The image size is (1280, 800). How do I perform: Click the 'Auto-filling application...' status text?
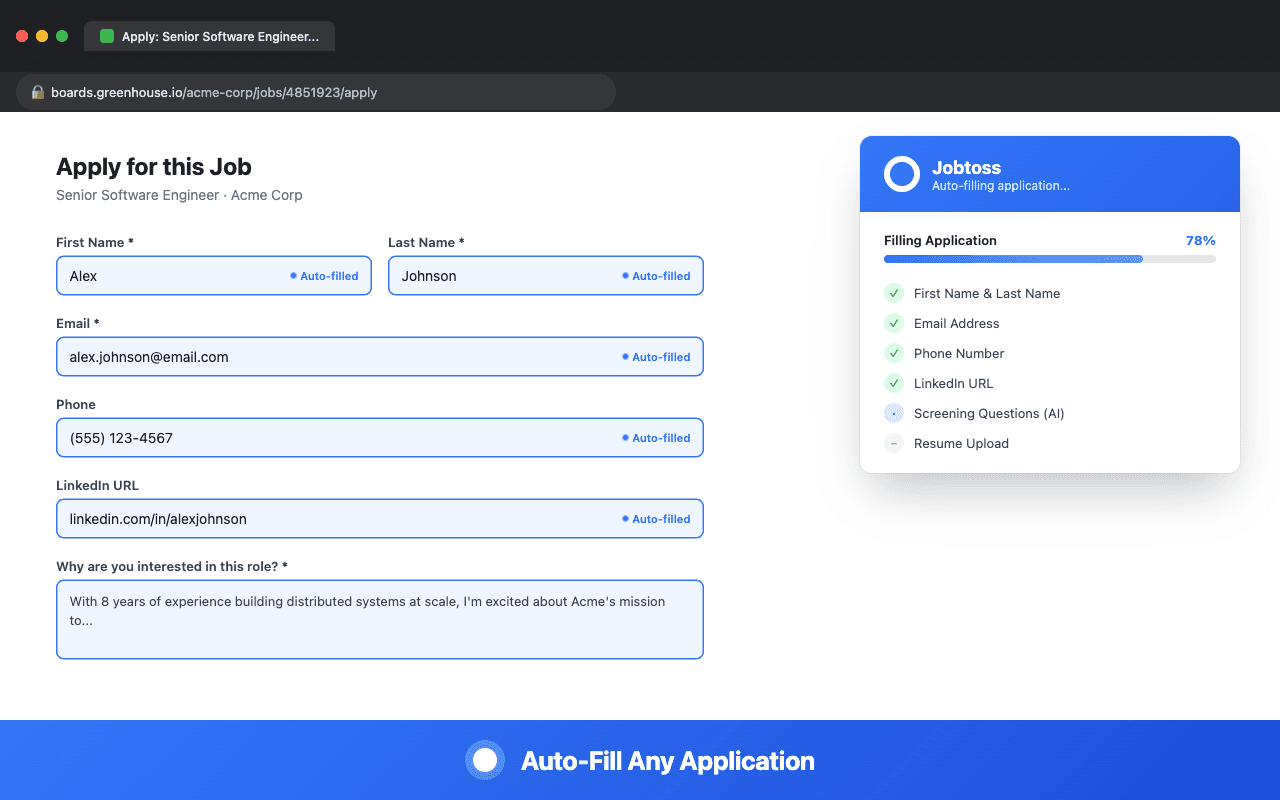(x=1001, y=186)
